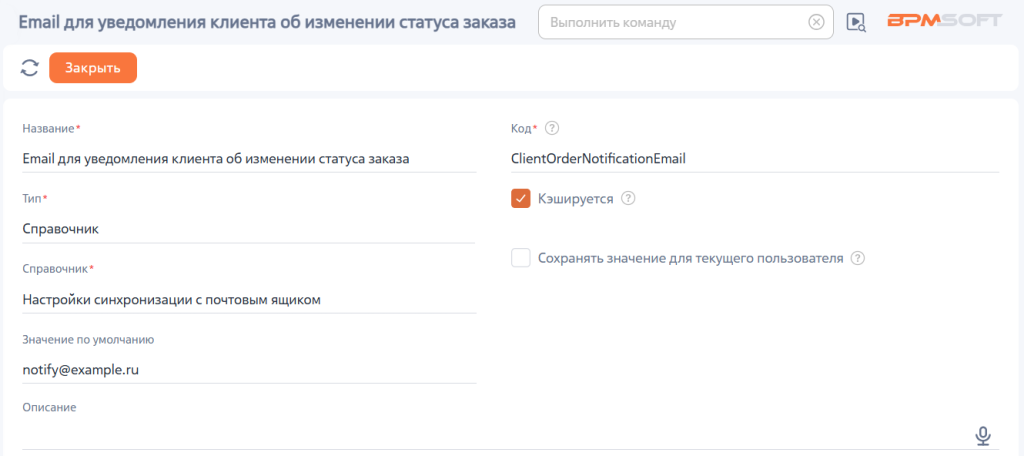Click the Закрыть button
This screenshot has width=1024, height=456.
[93, 68]
